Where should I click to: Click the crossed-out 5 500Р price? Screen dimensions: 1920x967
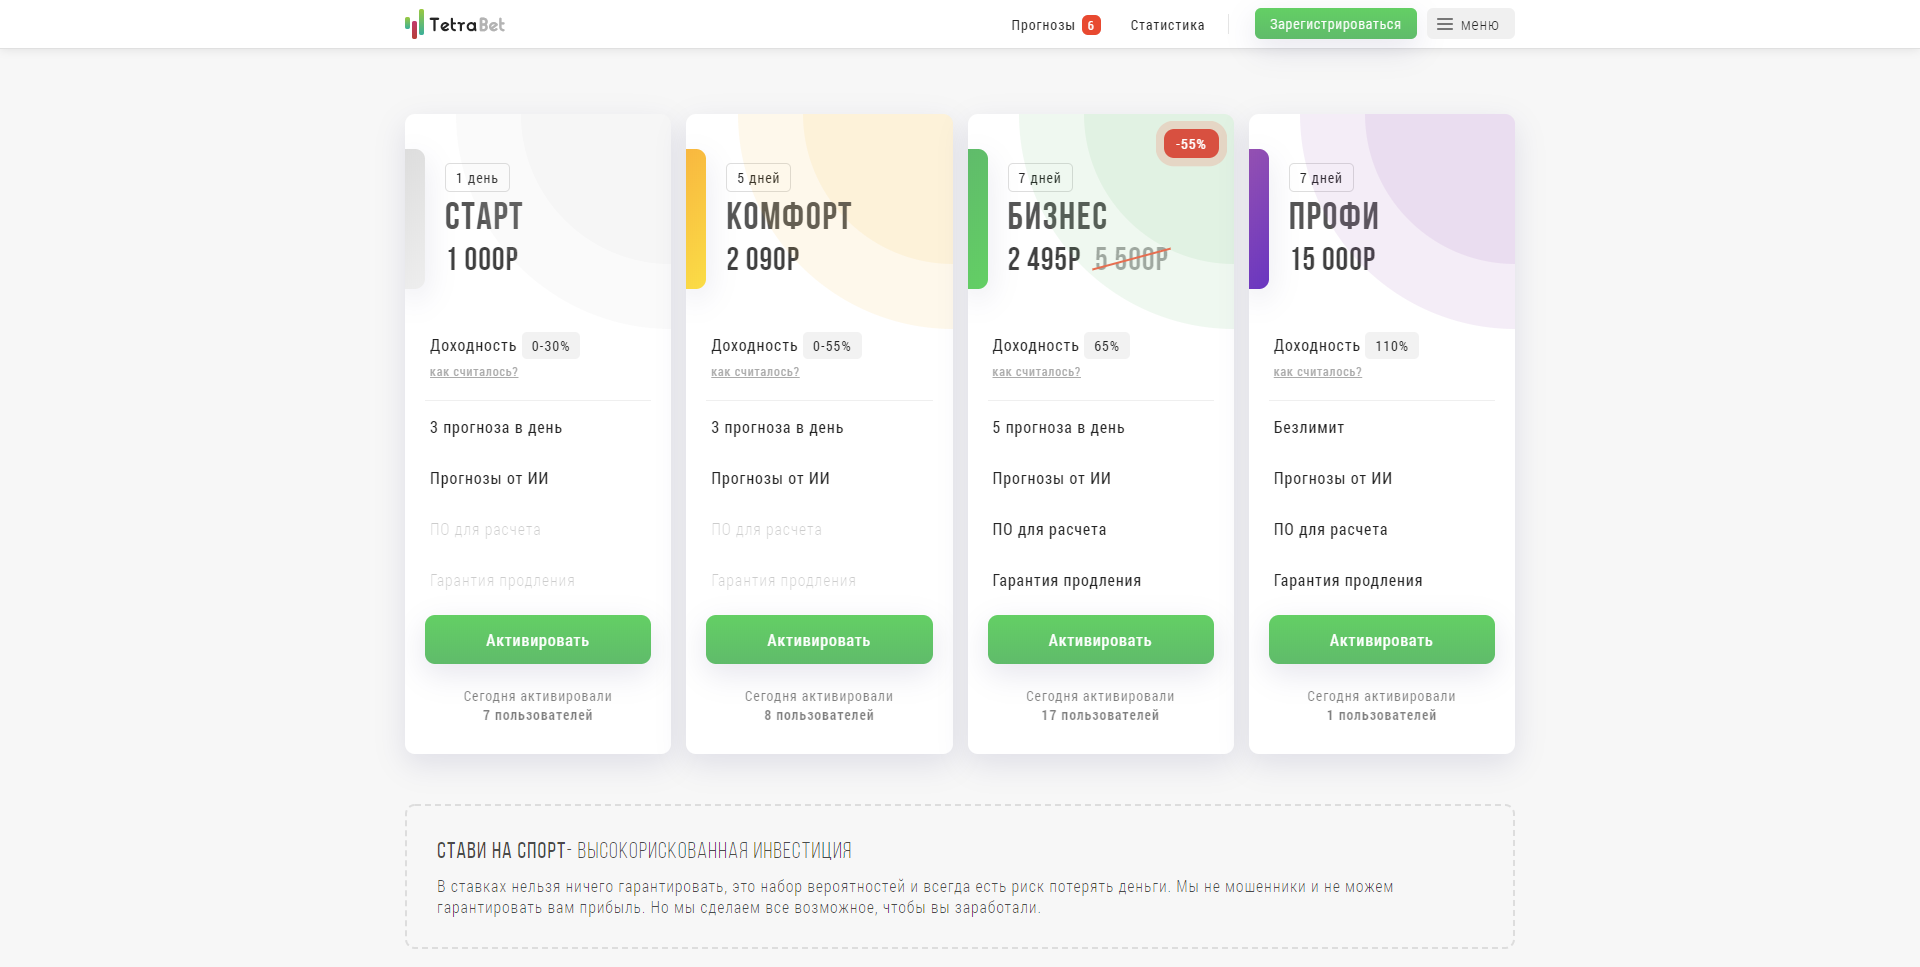[1131, 259]
